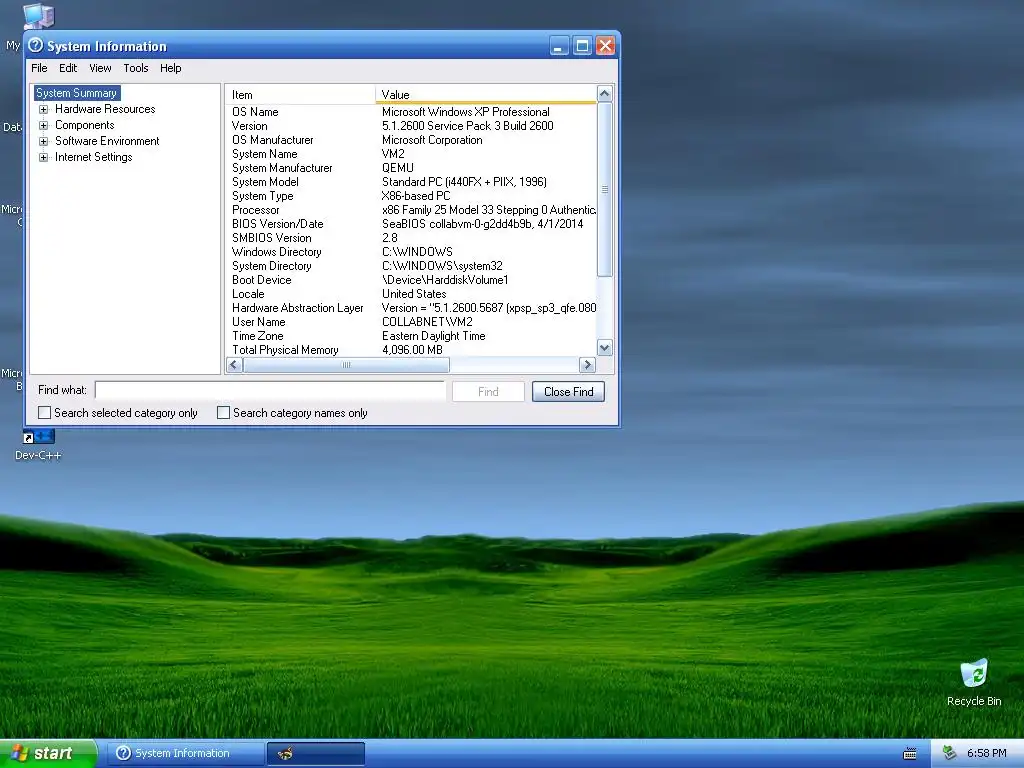Viewport: 1024px width, 768px height.
Task: Open the Tools menu
Action: point(136,68)
